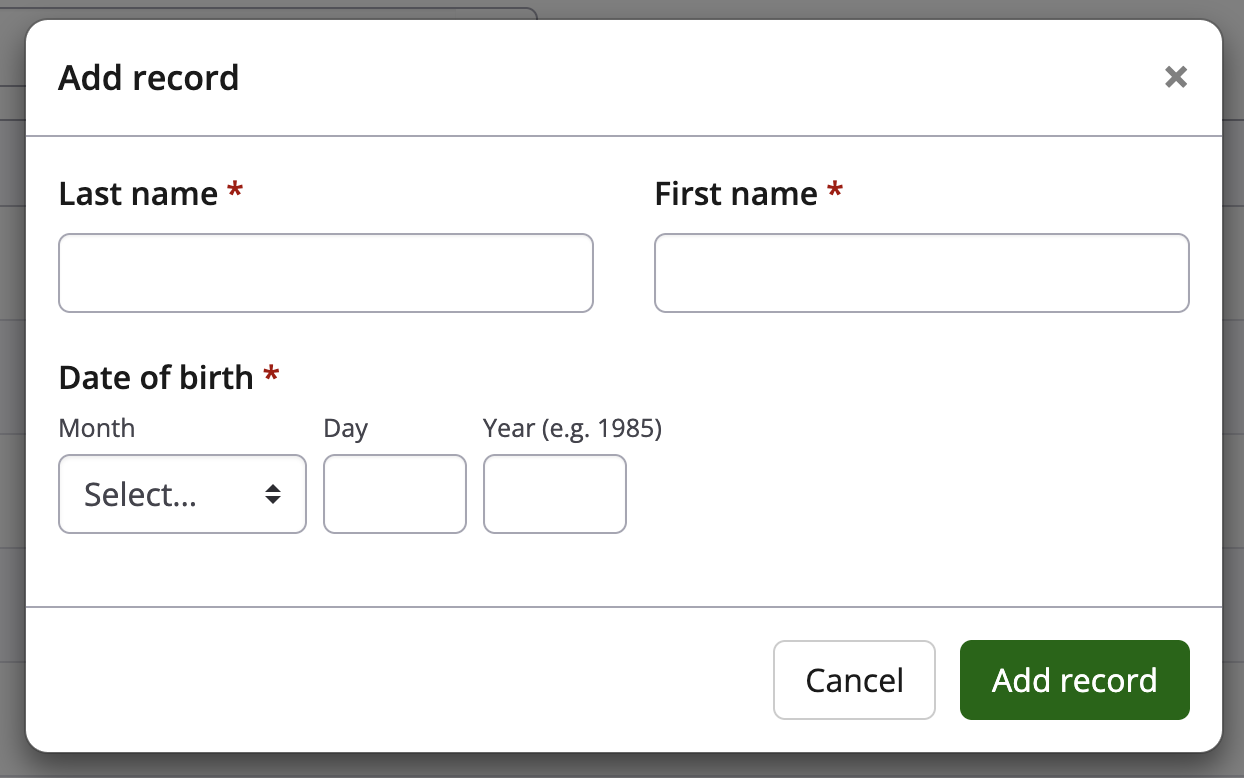The height and width of the screenshot is (778, 1244).
Task: Click the up-down arrows in Month select
Action: coord(272,494)
